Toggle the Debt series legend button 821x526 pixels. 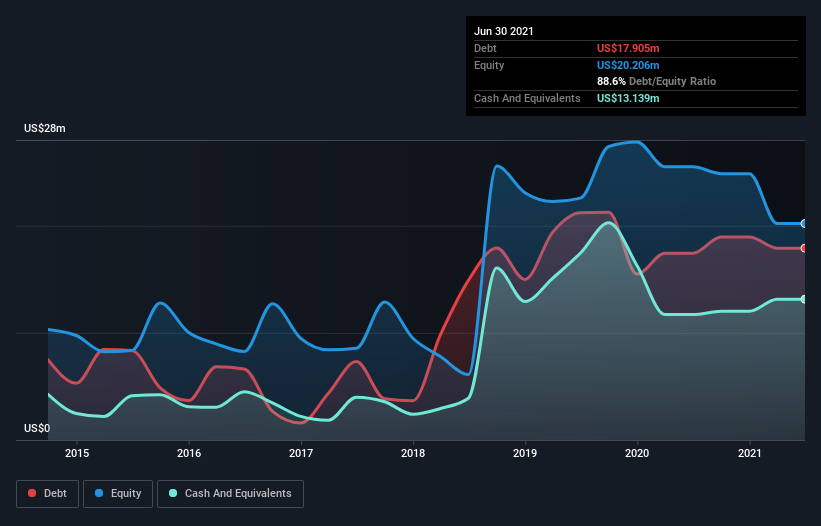pos(47,494)
